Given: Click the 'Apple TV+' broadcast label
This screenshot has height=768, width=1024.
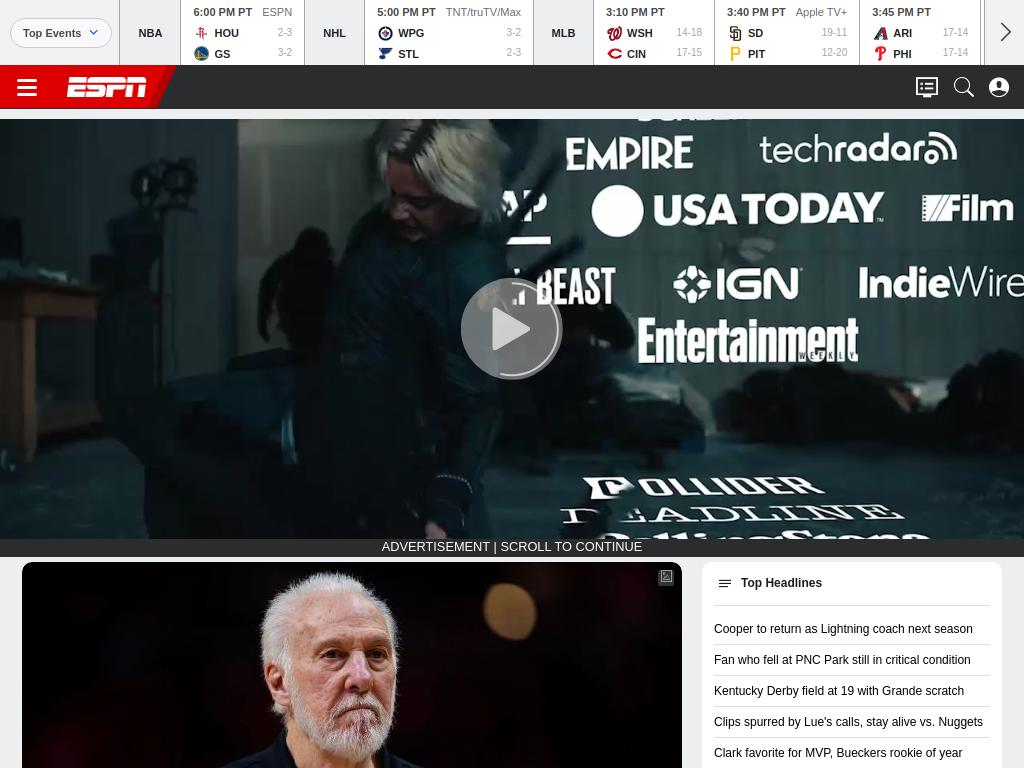Looking at the screenshot, I should point(821,12).
